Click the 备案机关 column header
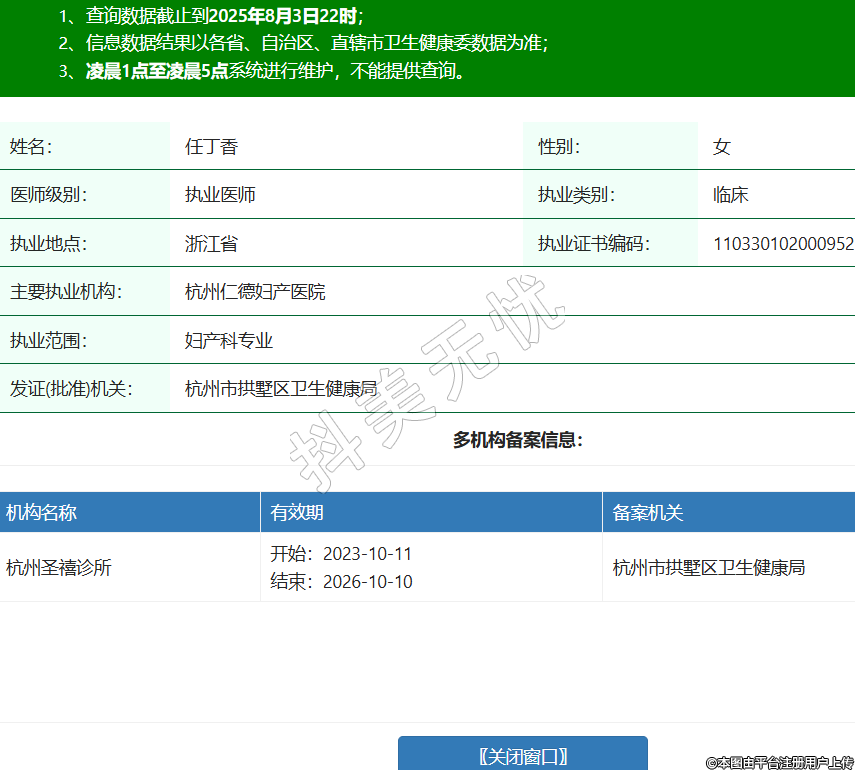 point(648,513)
